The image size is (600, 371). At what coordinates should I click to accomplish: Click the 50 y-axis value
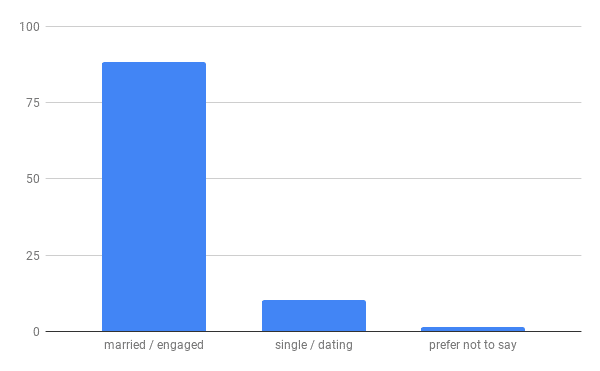point(33,179)
